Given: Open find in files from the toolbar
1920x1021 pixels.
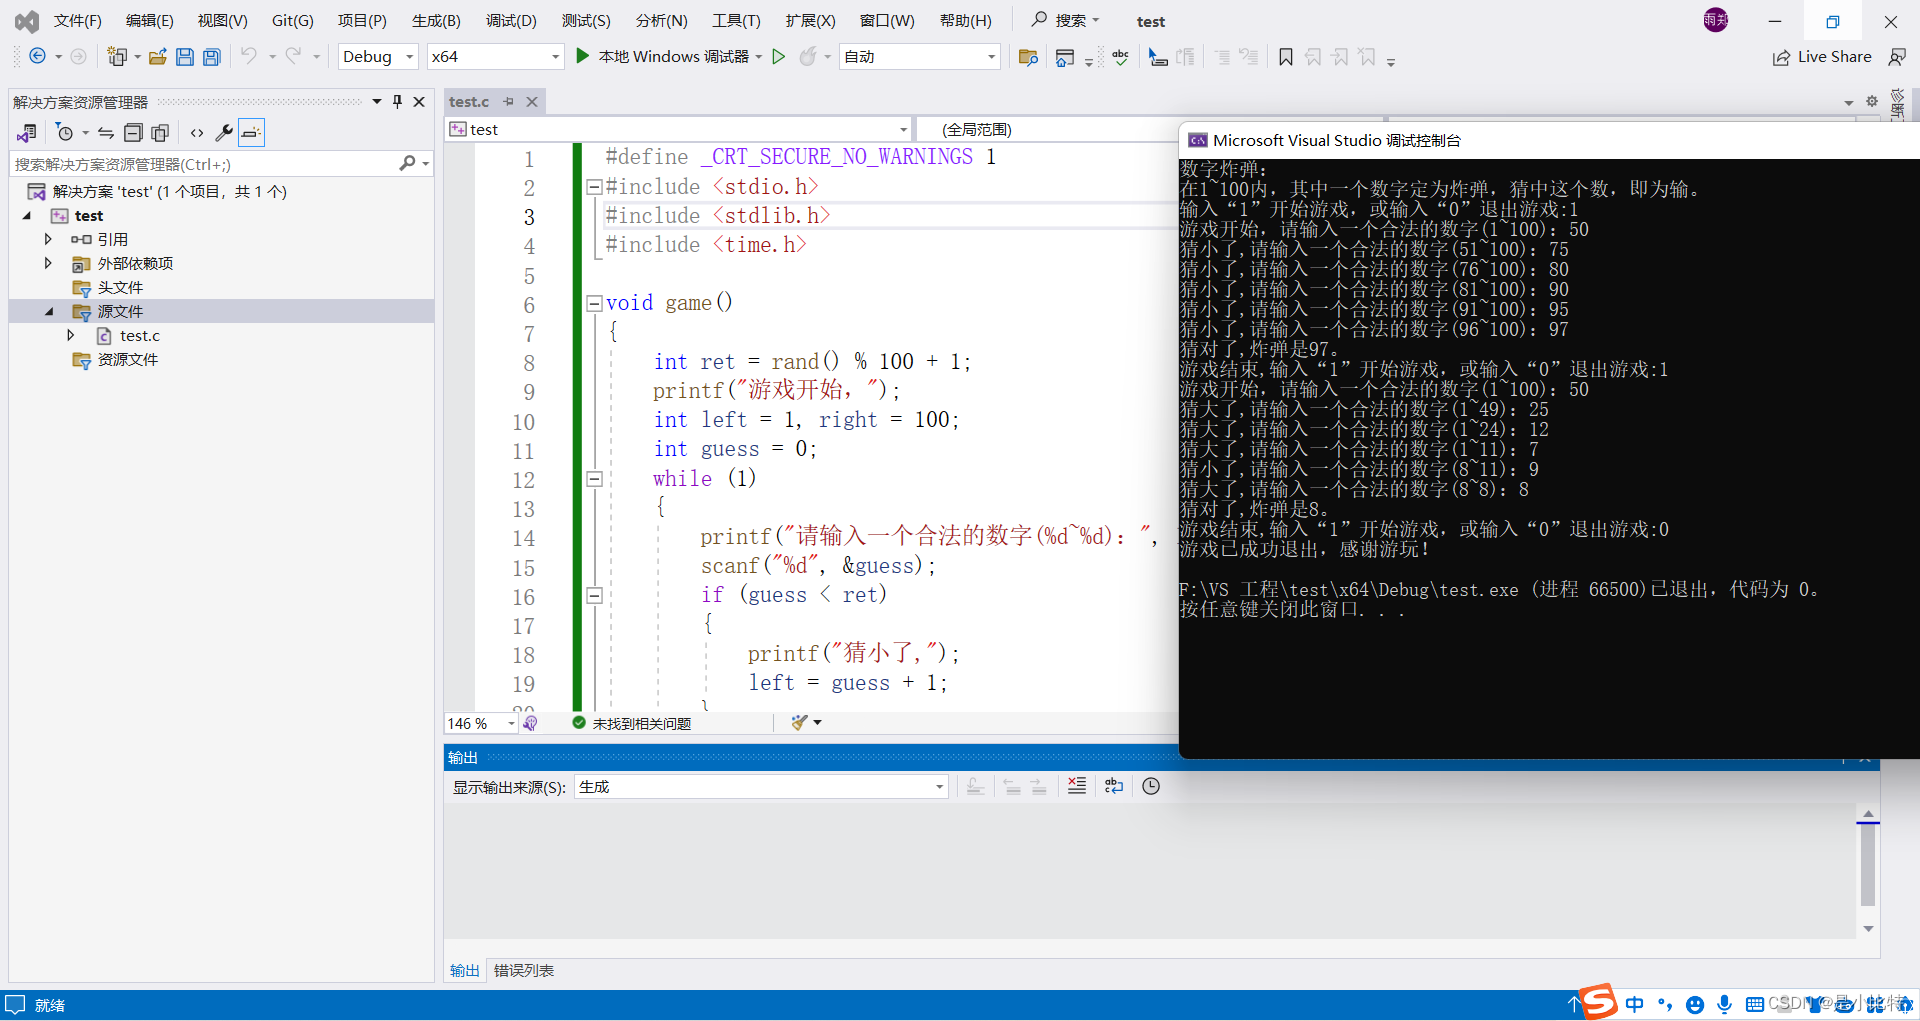Looking at the screenshot, I should click(1028, 57).
